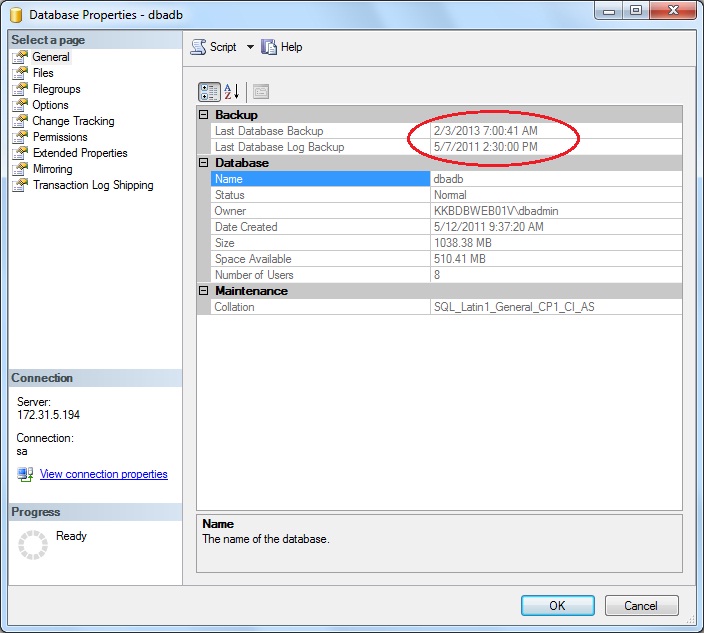Click the Change Tracking page icon
Viewport: 704px width, 633px height.
point(20,121)
